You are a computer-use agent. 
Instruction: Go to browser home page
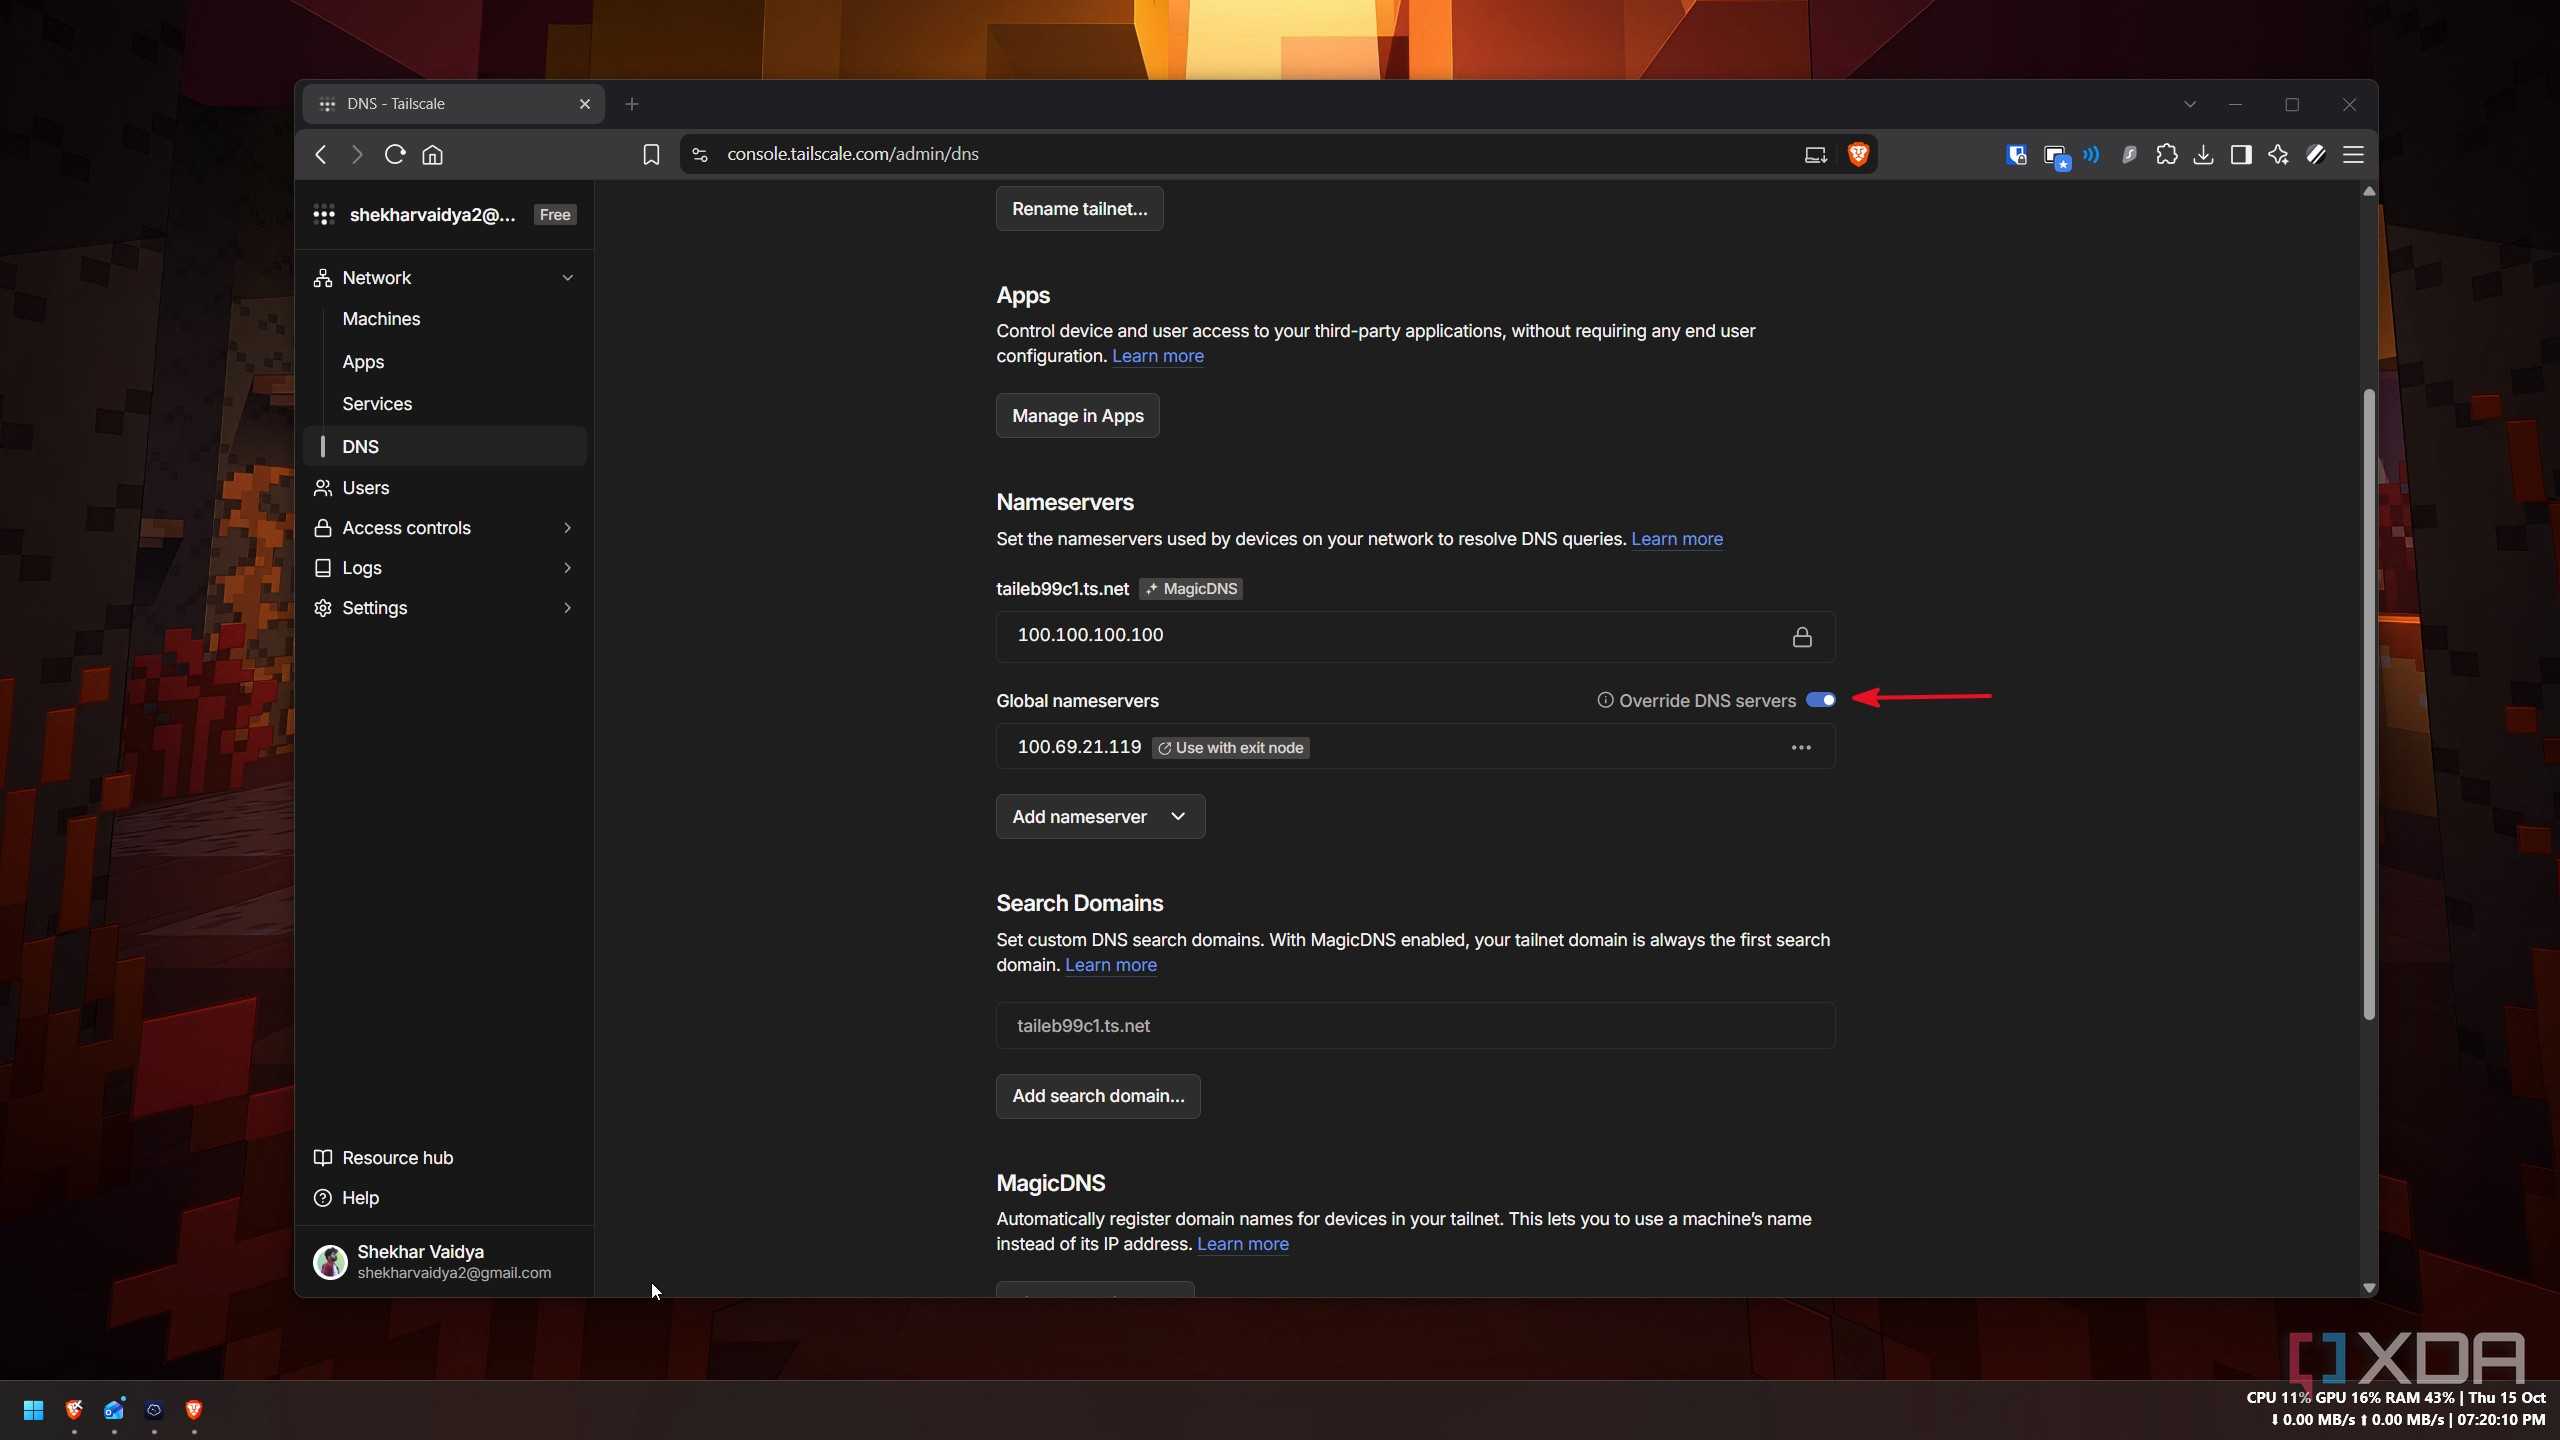[432, 154]
